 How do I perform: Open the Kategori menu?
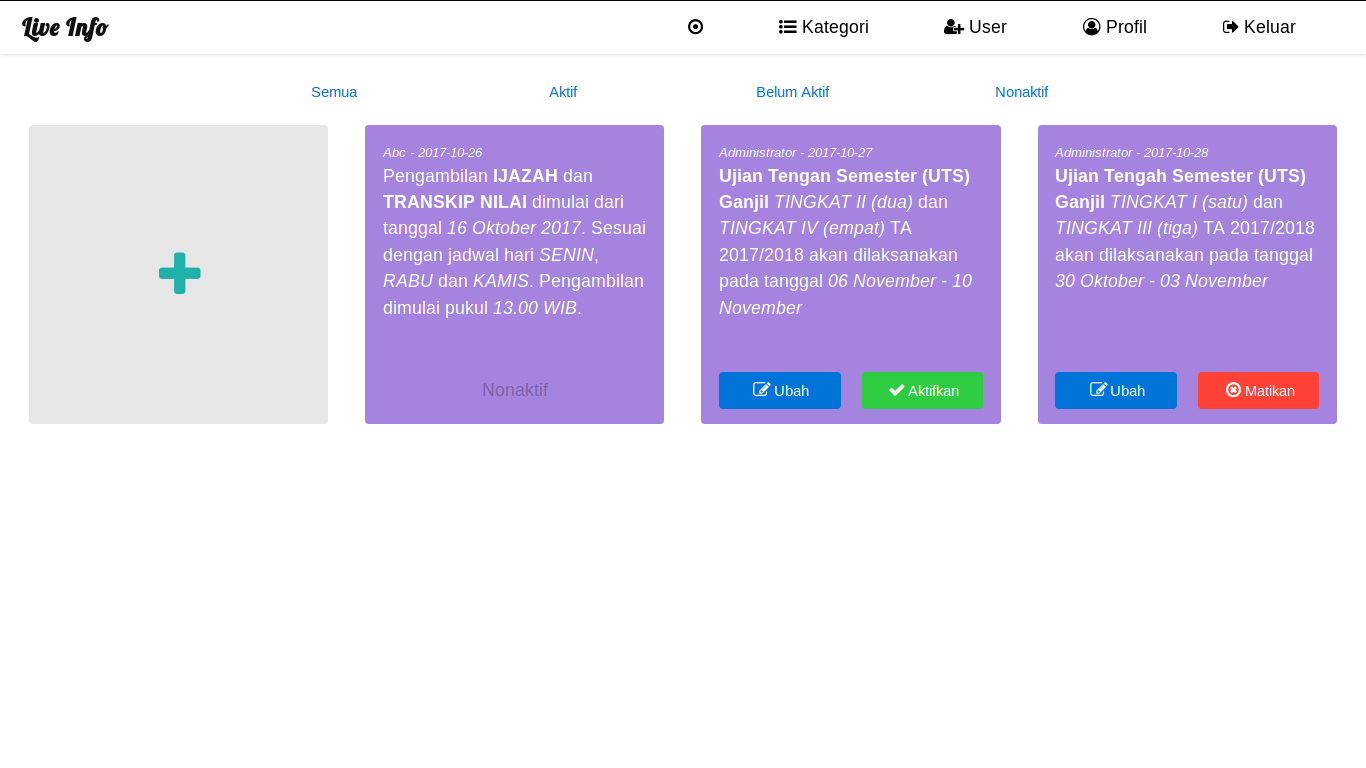point(824,27)
